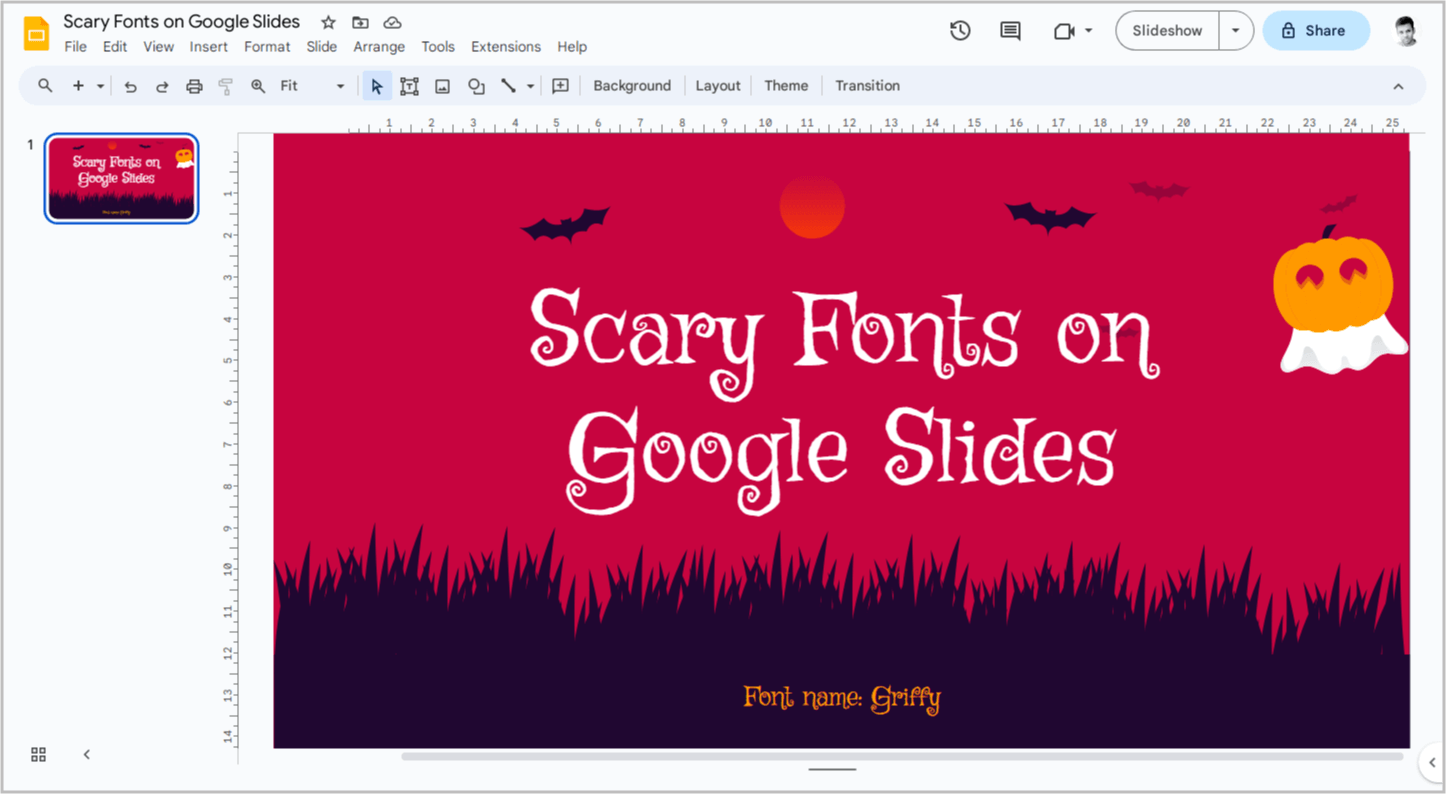This screenshot has height=794, width=1446.
Task: Click the Transition button
Action: 868,86
